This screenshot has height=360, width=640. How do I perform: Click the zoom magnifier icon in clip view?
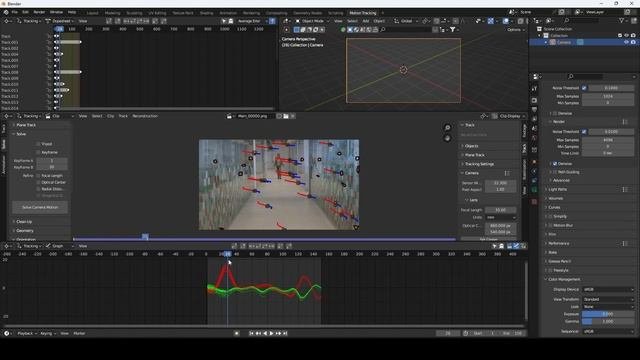tap(447, 128)
